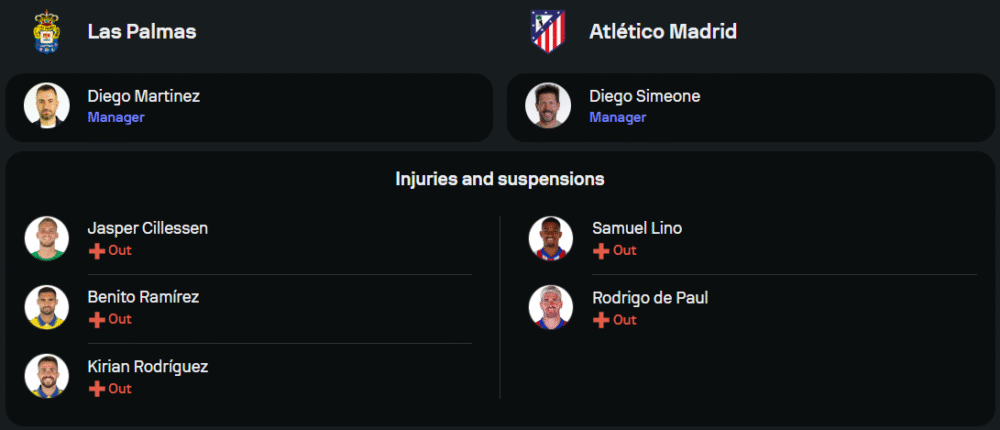
Task: Select the Samuel Lino player name
Action: coord(637,228)
